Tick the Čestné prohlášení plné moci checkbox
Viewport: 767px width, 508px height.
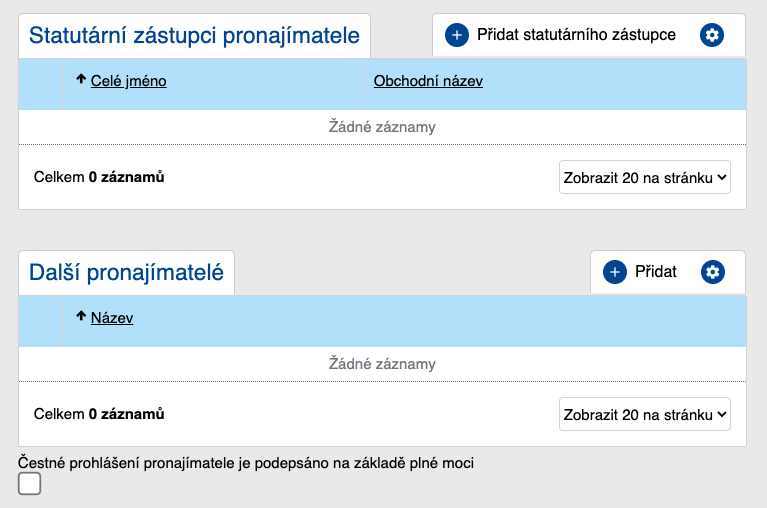[30, 484]
